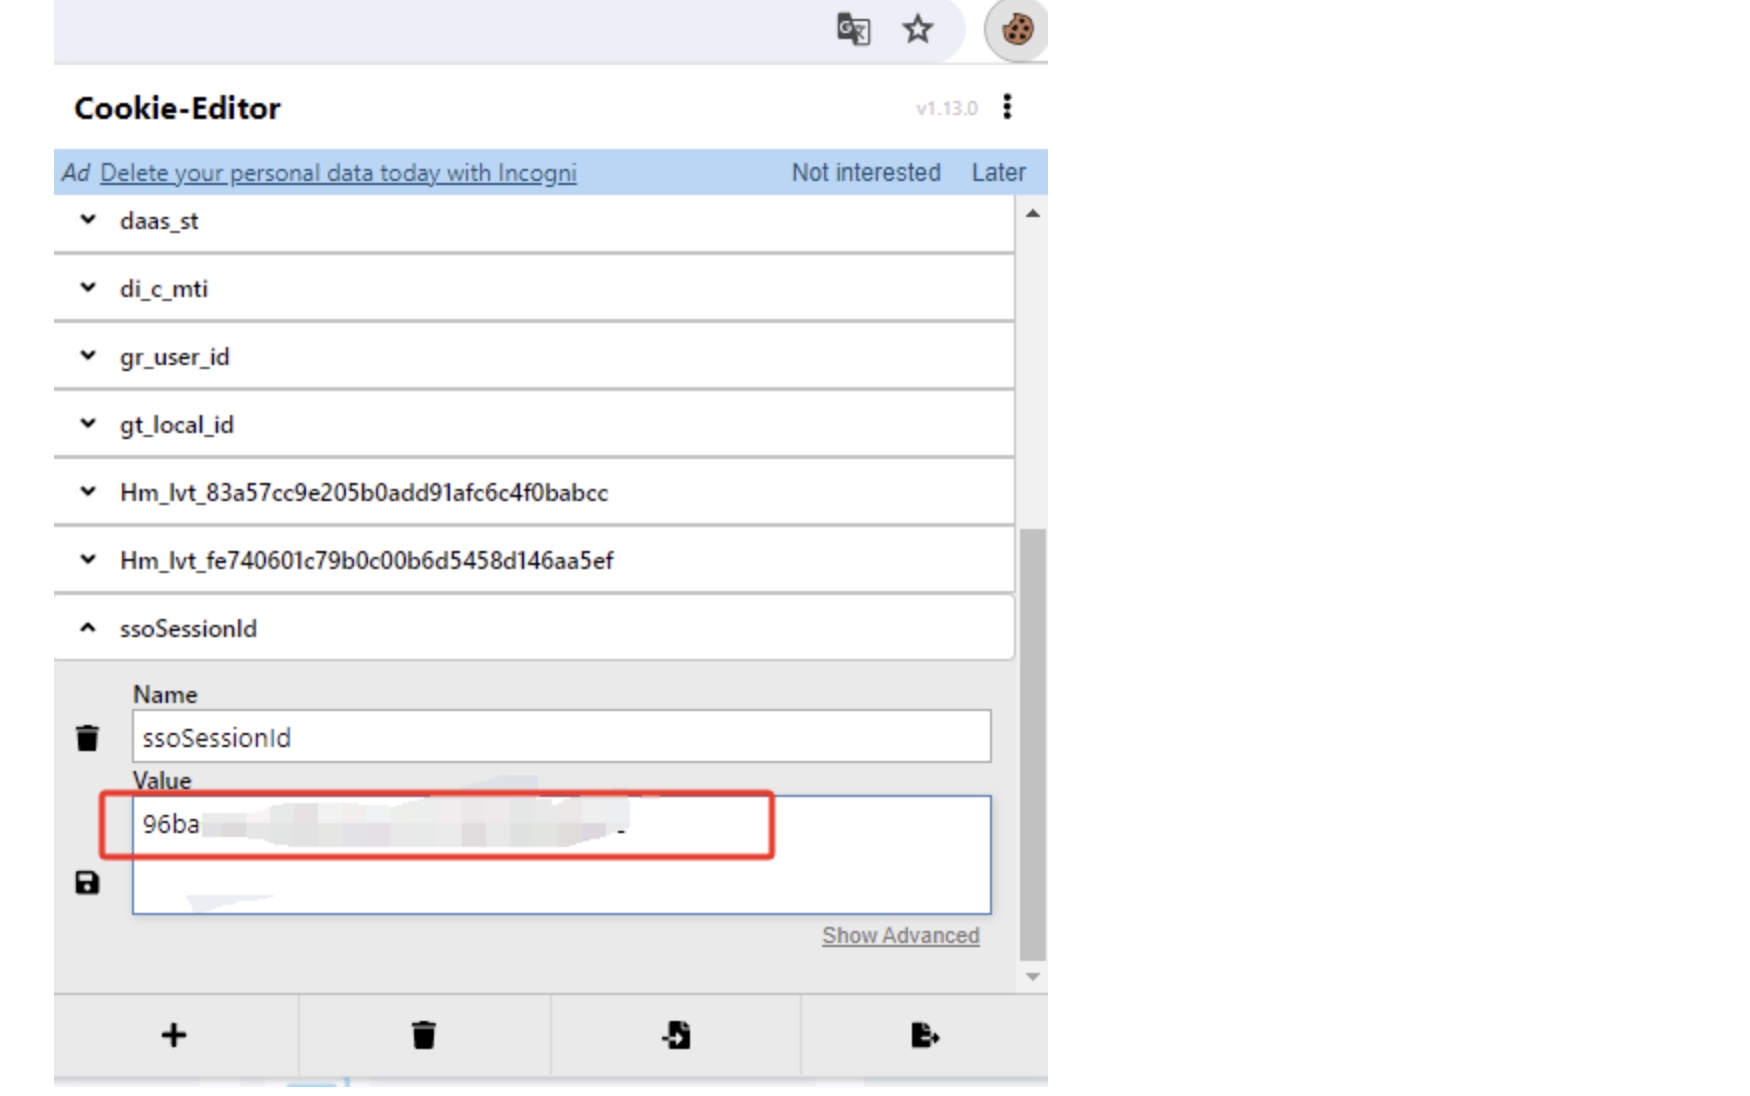Click the scrollbar down arrow
The image size is (1750, 1096).
click(x=1033, y=977)
